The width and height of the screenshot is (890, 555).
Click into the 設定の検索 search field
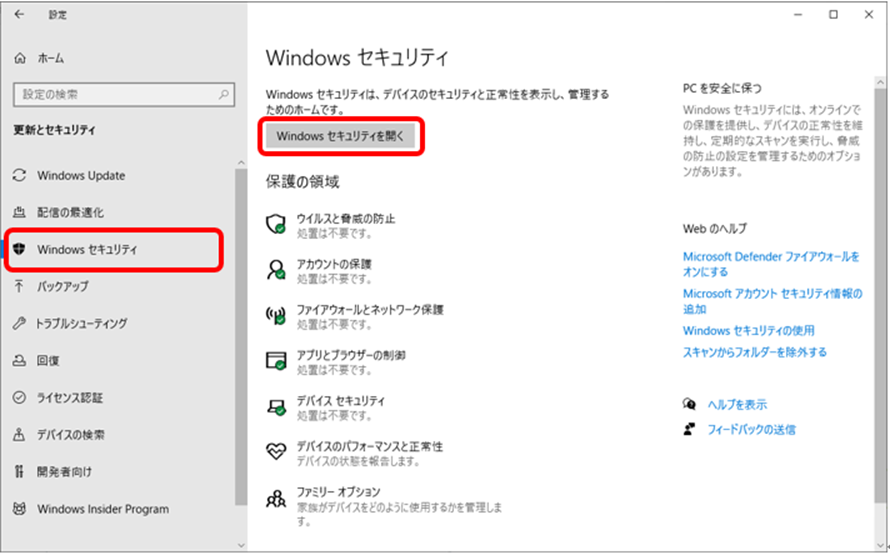click(x=124, y=94)
